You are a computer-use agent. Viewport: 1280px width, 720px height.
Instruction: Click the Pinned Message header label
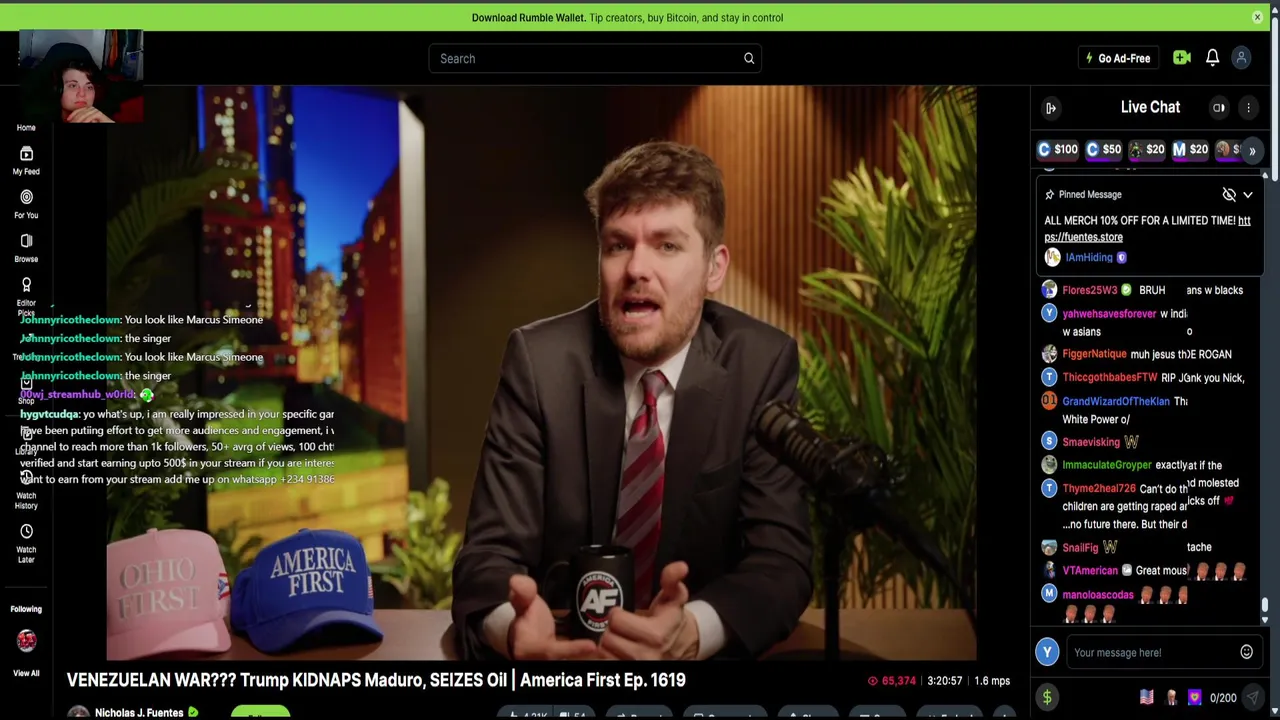point(1089,195)
